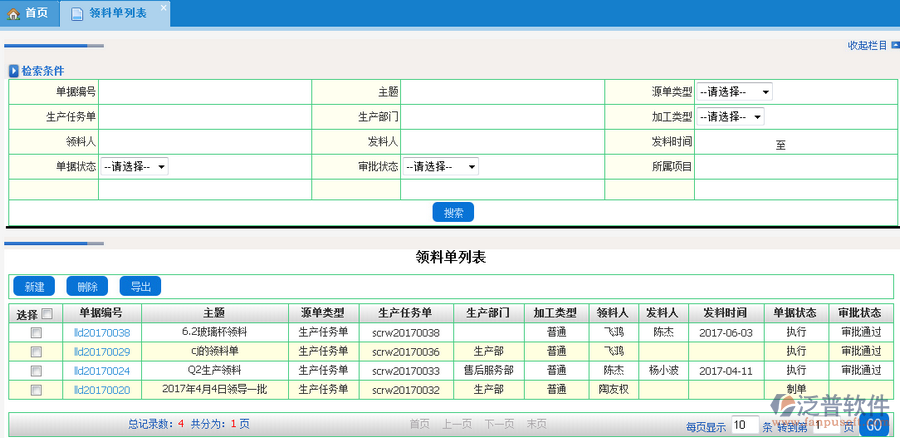This screenshot has width=900, height=438.
Task: Export list using 导出 button
Action: pos(140,287)
